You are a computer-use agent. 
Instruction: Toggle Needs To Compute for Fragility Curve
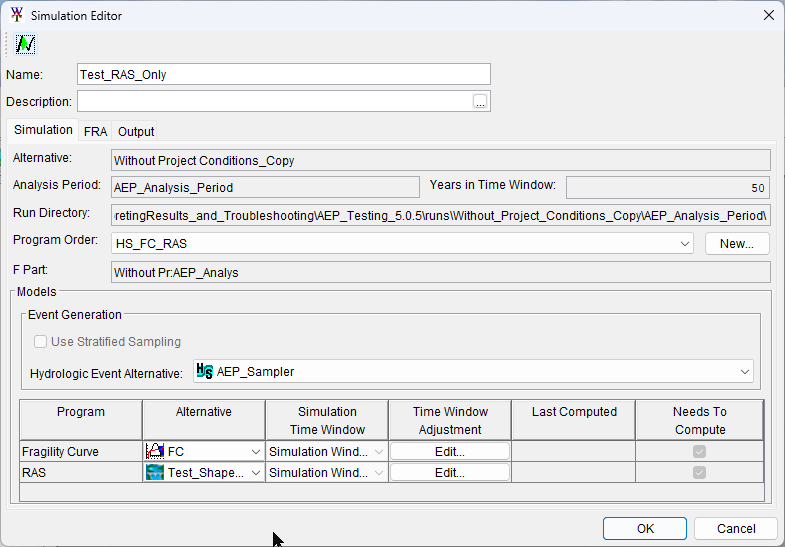pos(699,451)
